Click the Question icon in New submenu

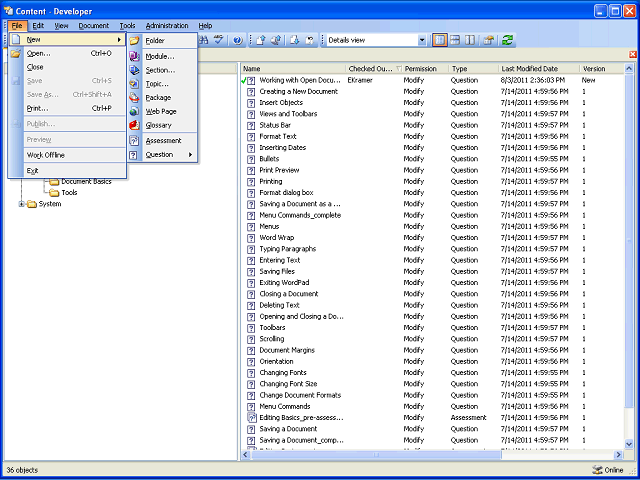coord(133,155)
